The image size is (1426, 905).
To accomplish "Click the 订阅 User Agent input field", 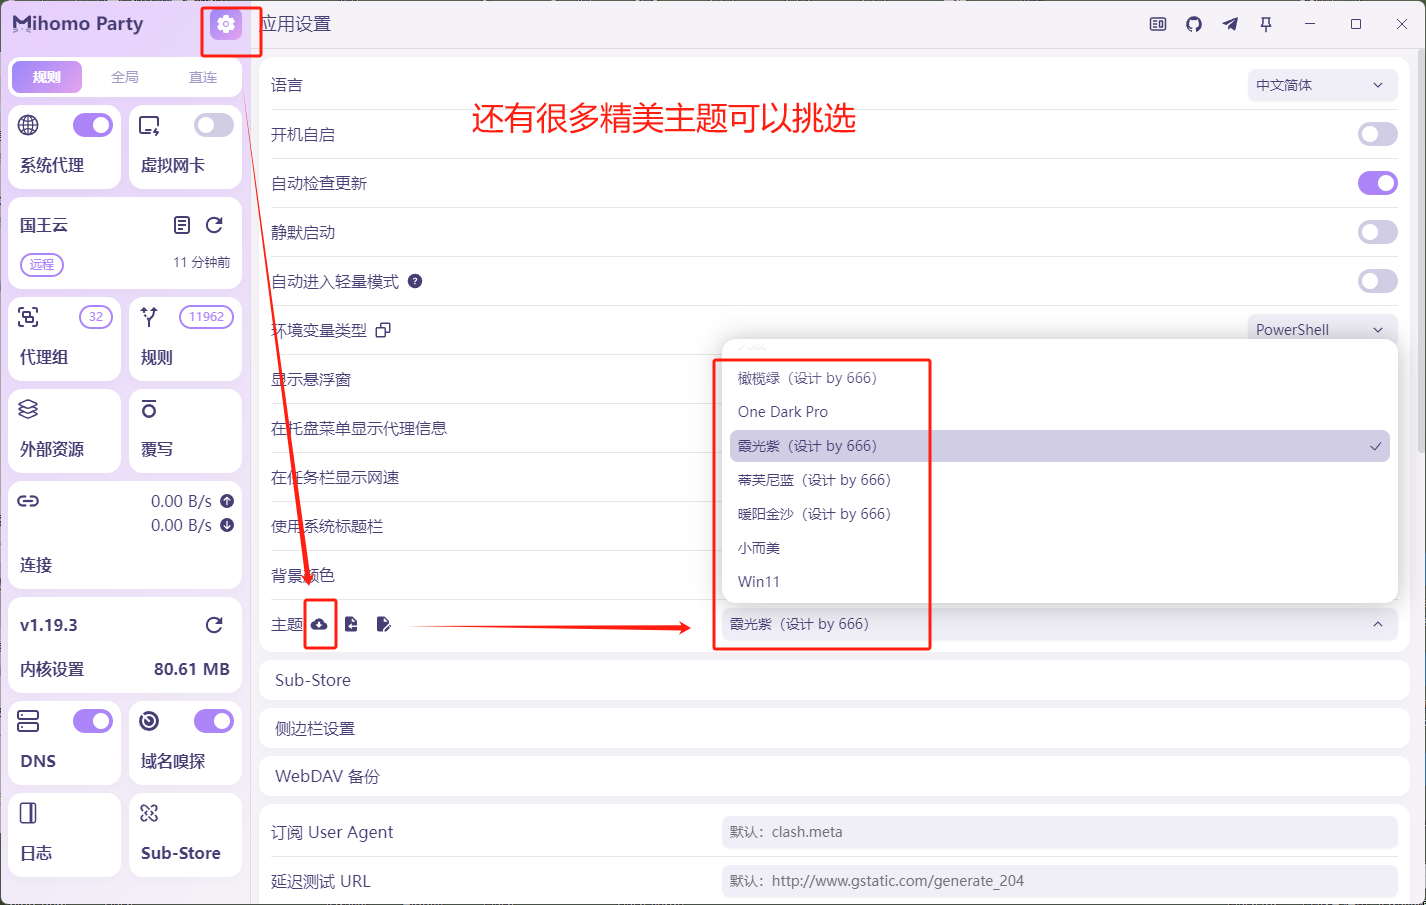I will tap(1058, 832).
